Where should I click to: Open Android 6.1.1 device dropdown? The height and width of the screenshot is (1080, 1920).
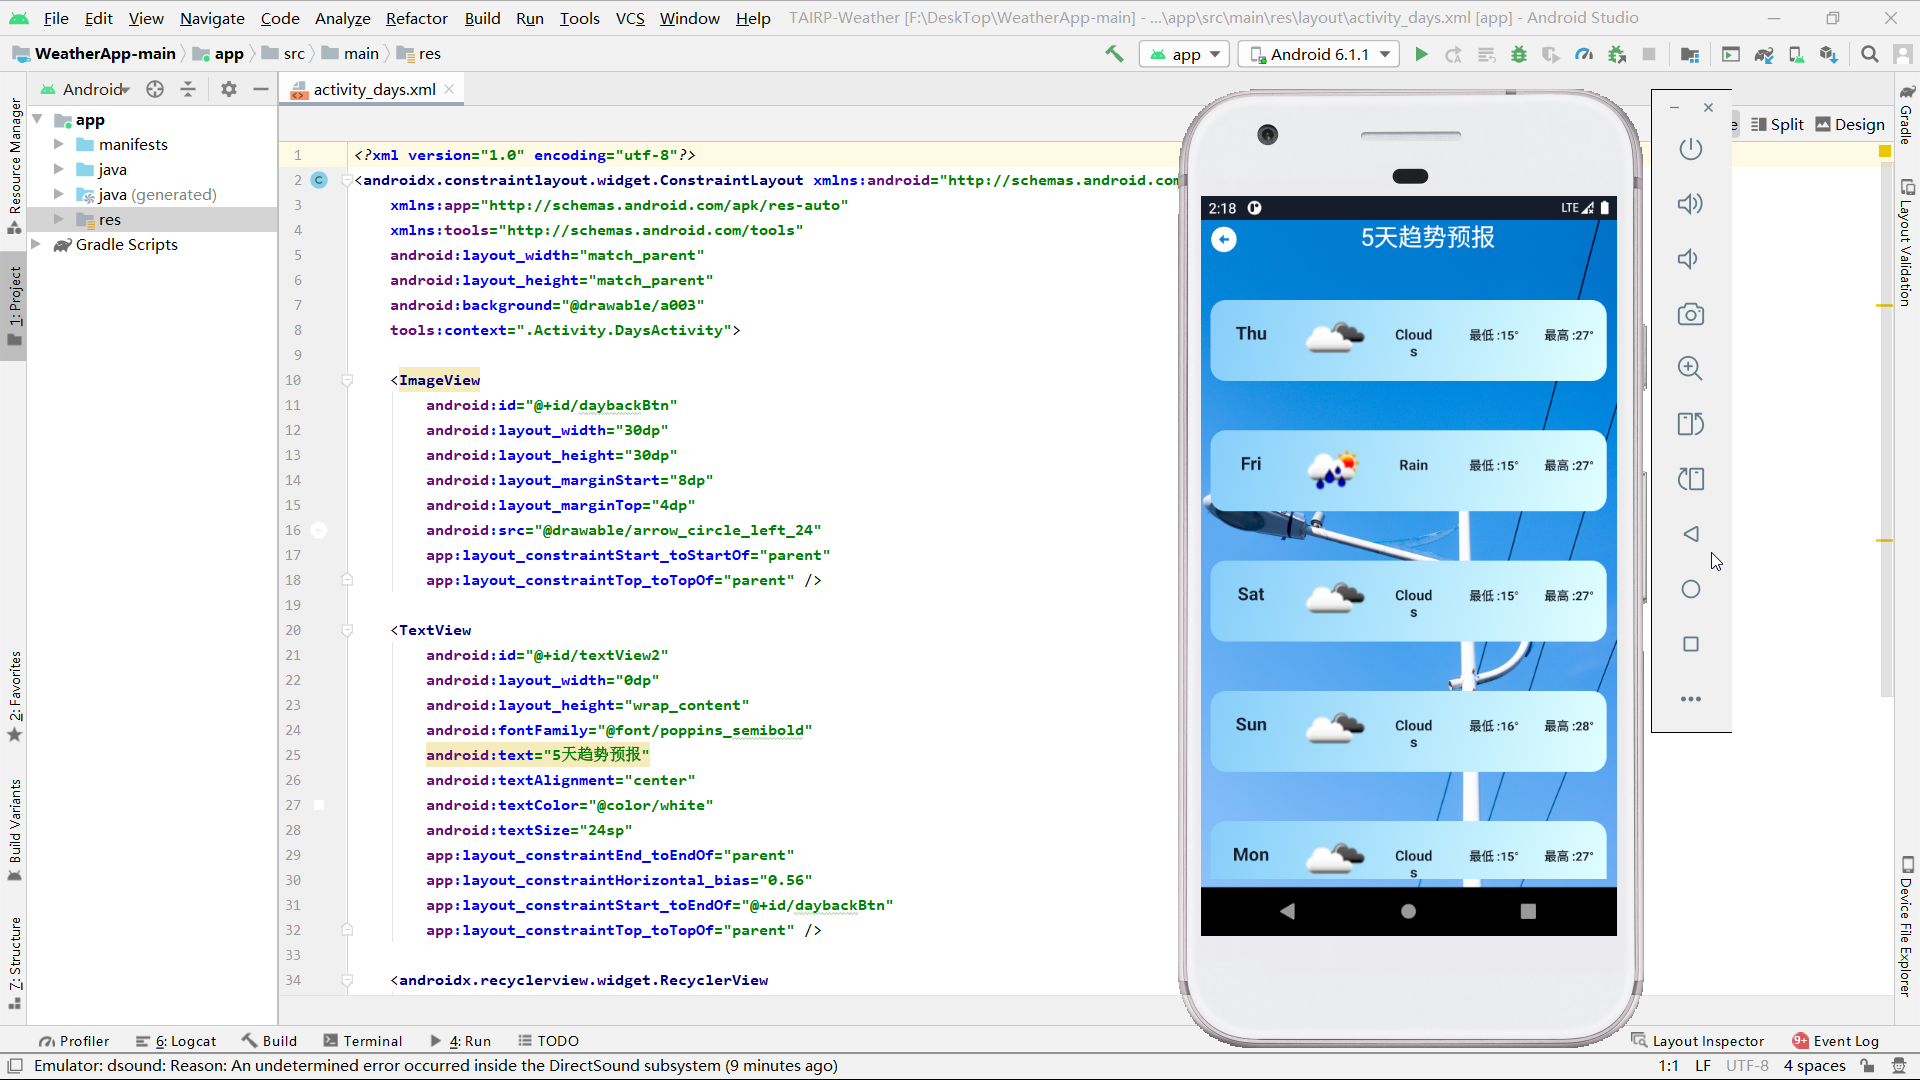1318,54
